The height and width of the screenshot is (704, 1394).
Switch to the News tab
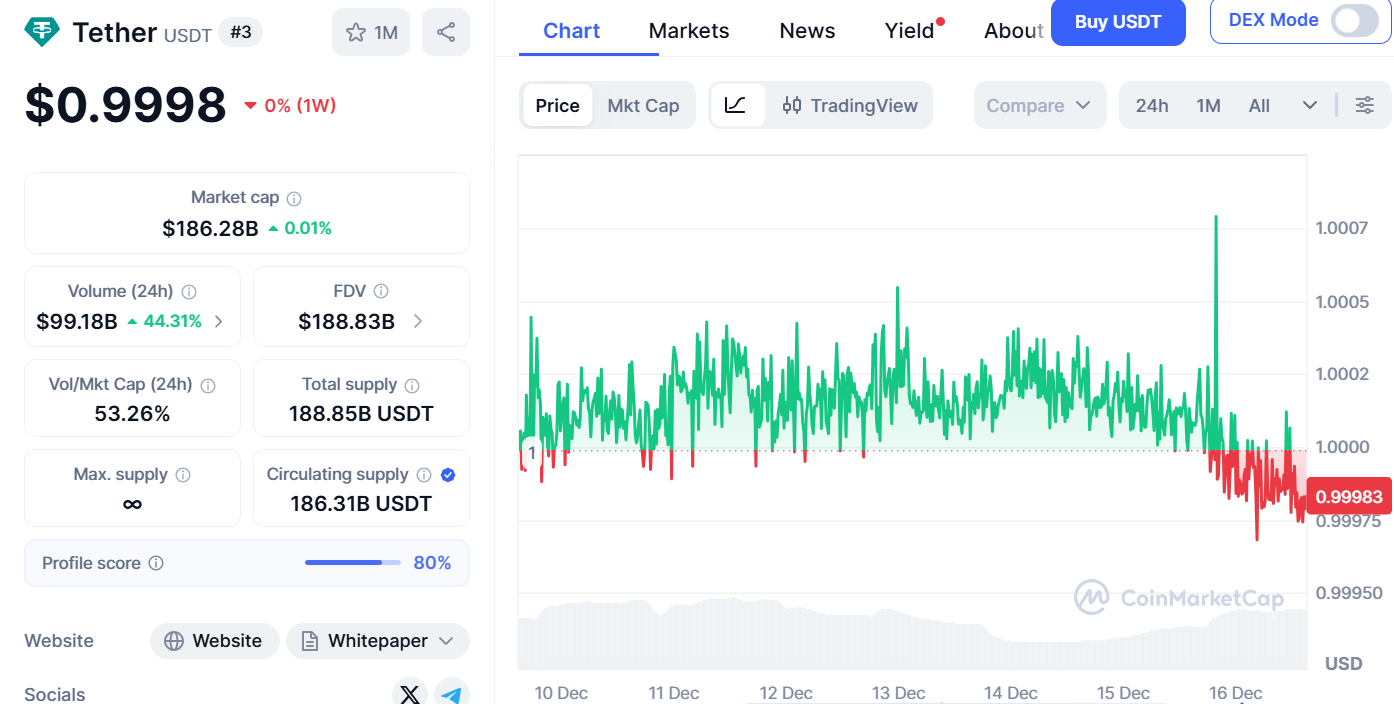[x=807, y=31]
